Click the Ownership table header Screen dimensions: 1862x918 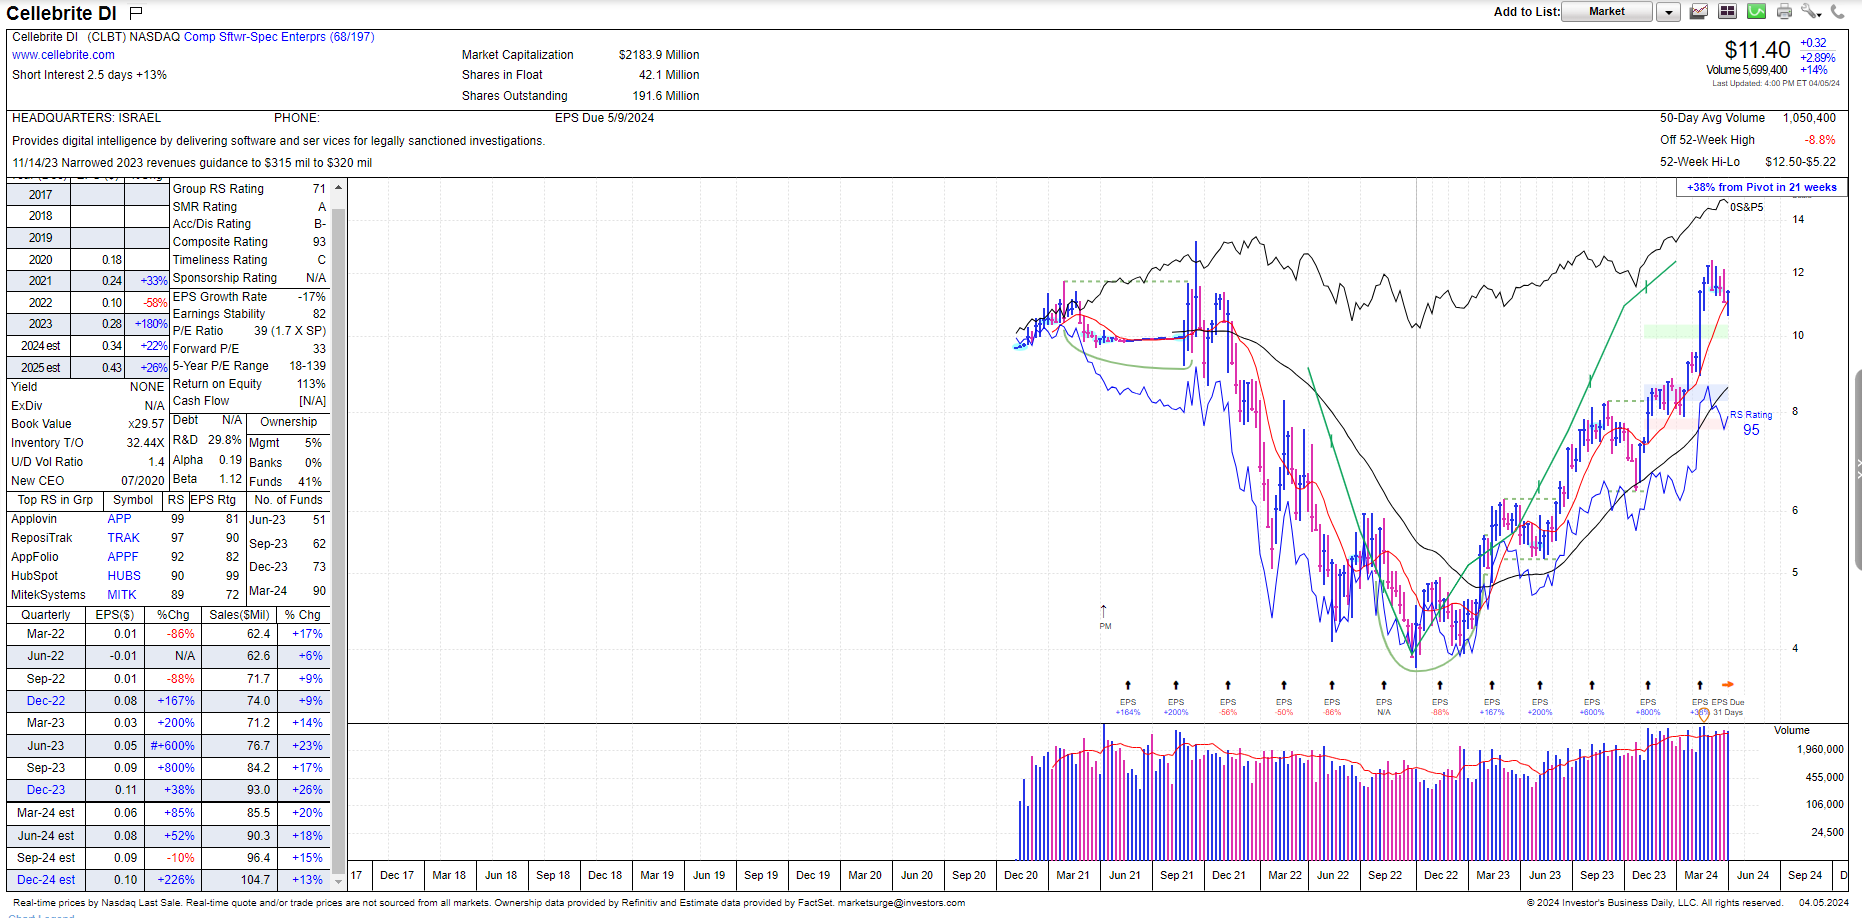288,422
